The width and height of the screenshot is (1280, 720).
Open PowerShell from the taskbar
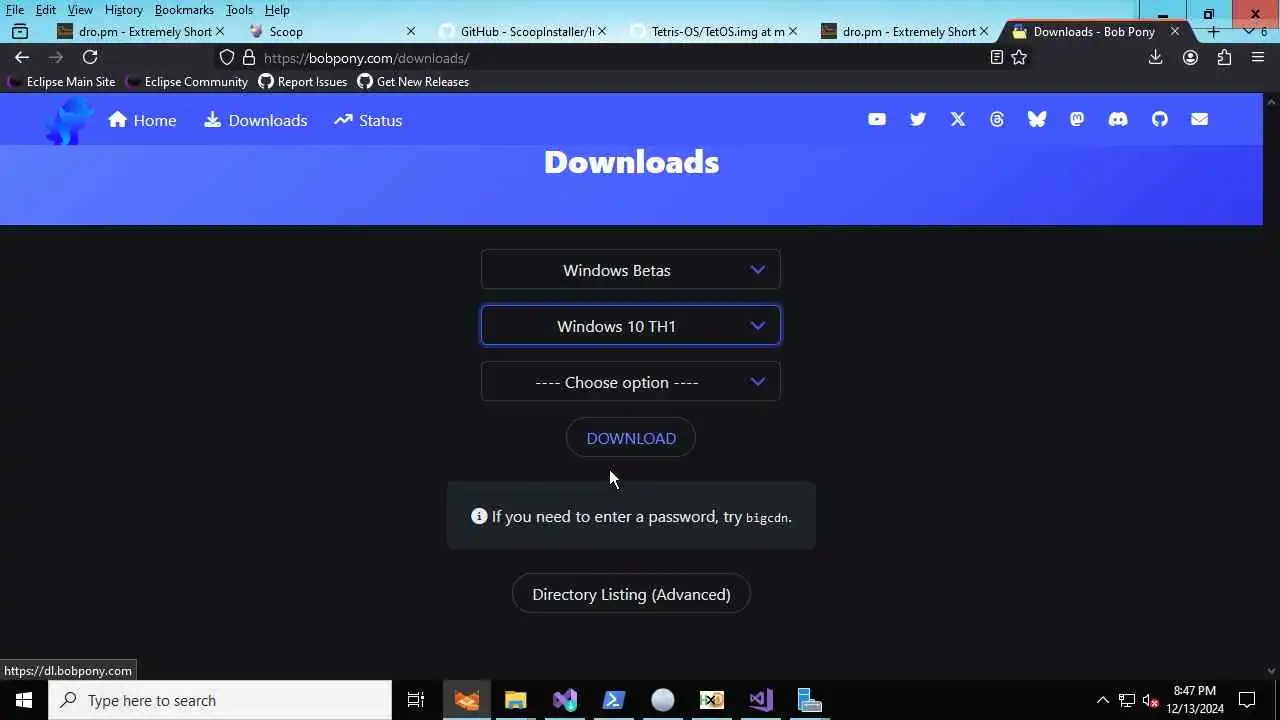[613, 700]
